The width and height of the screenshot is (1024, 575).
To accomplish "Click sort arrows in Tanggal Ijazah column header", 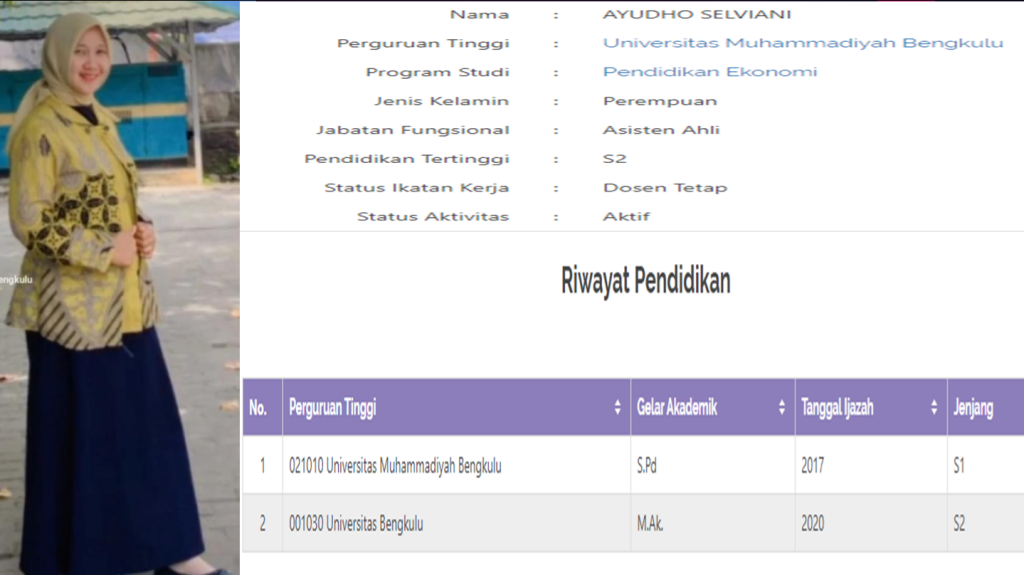I will tap(934, 408).
